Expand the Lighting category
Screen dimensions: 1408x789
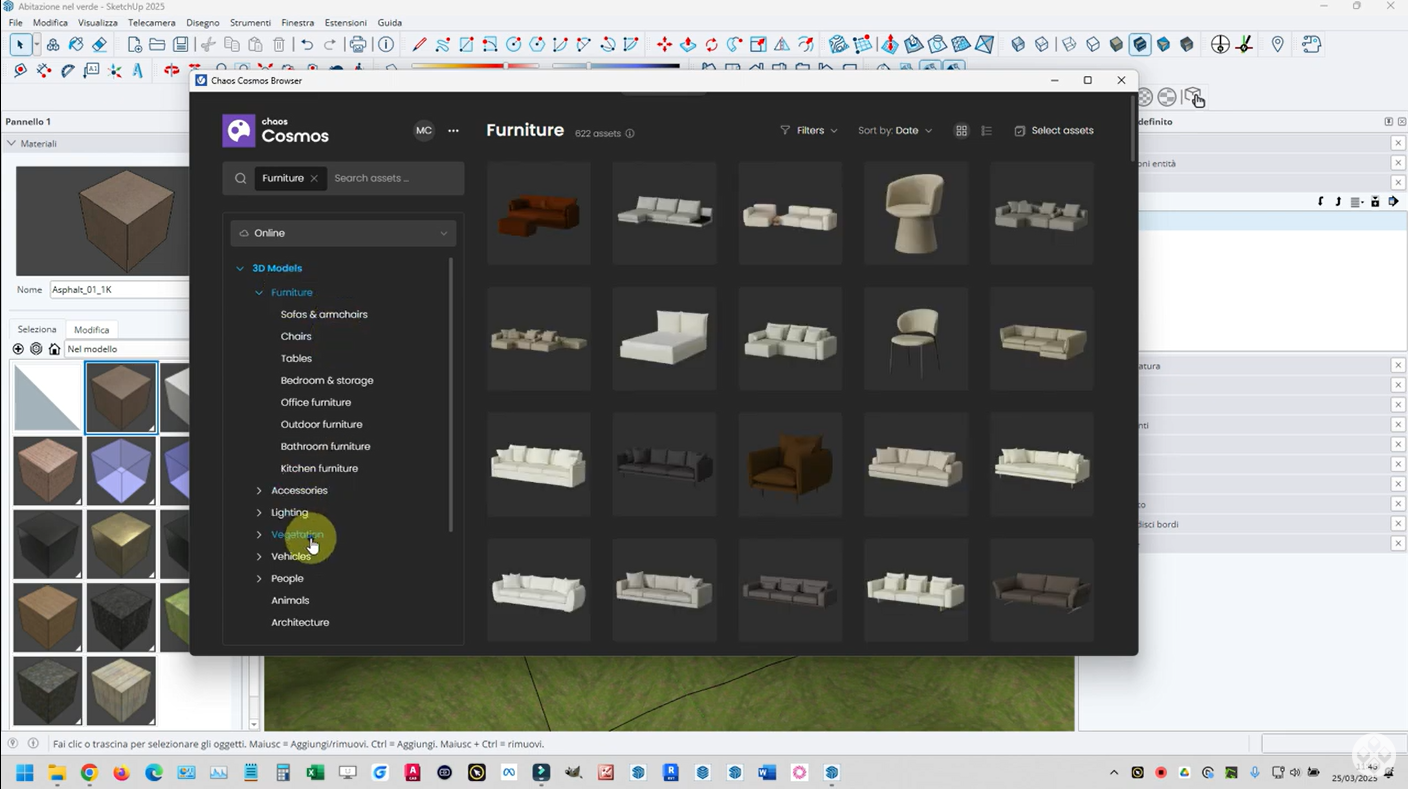pos(259,513)
